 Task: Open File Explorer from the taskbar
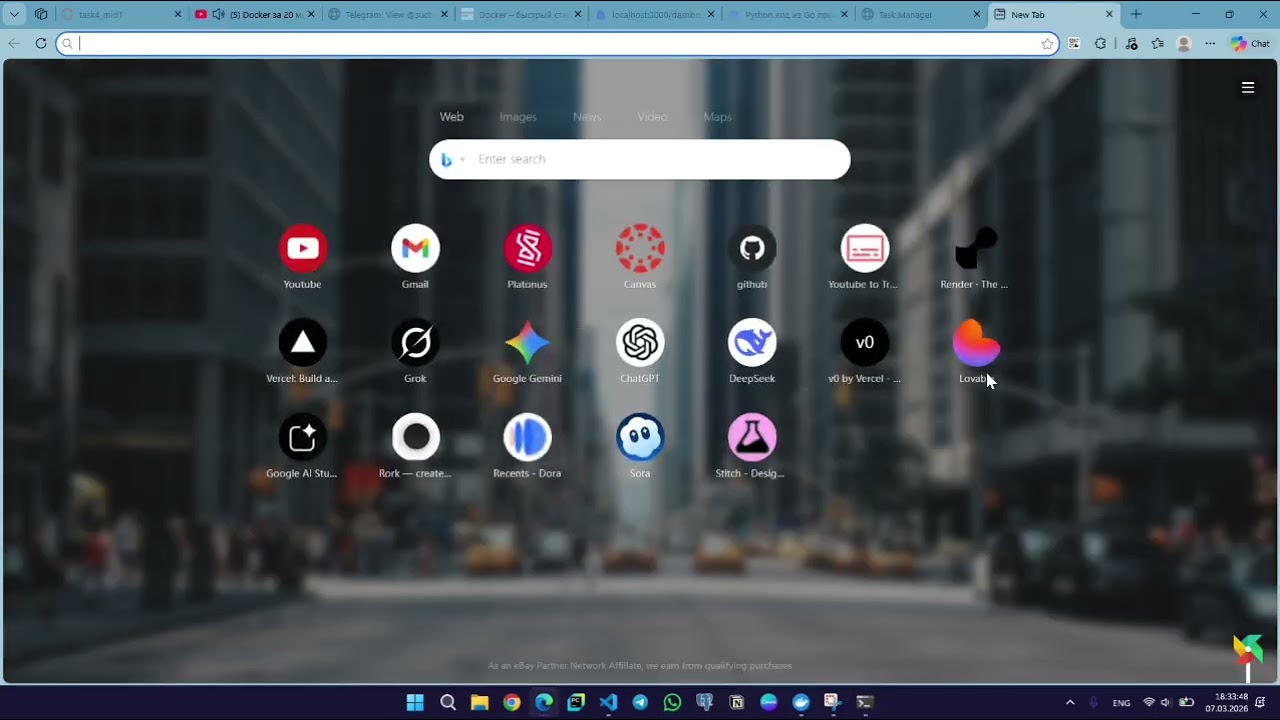click(x=479, y=702)
